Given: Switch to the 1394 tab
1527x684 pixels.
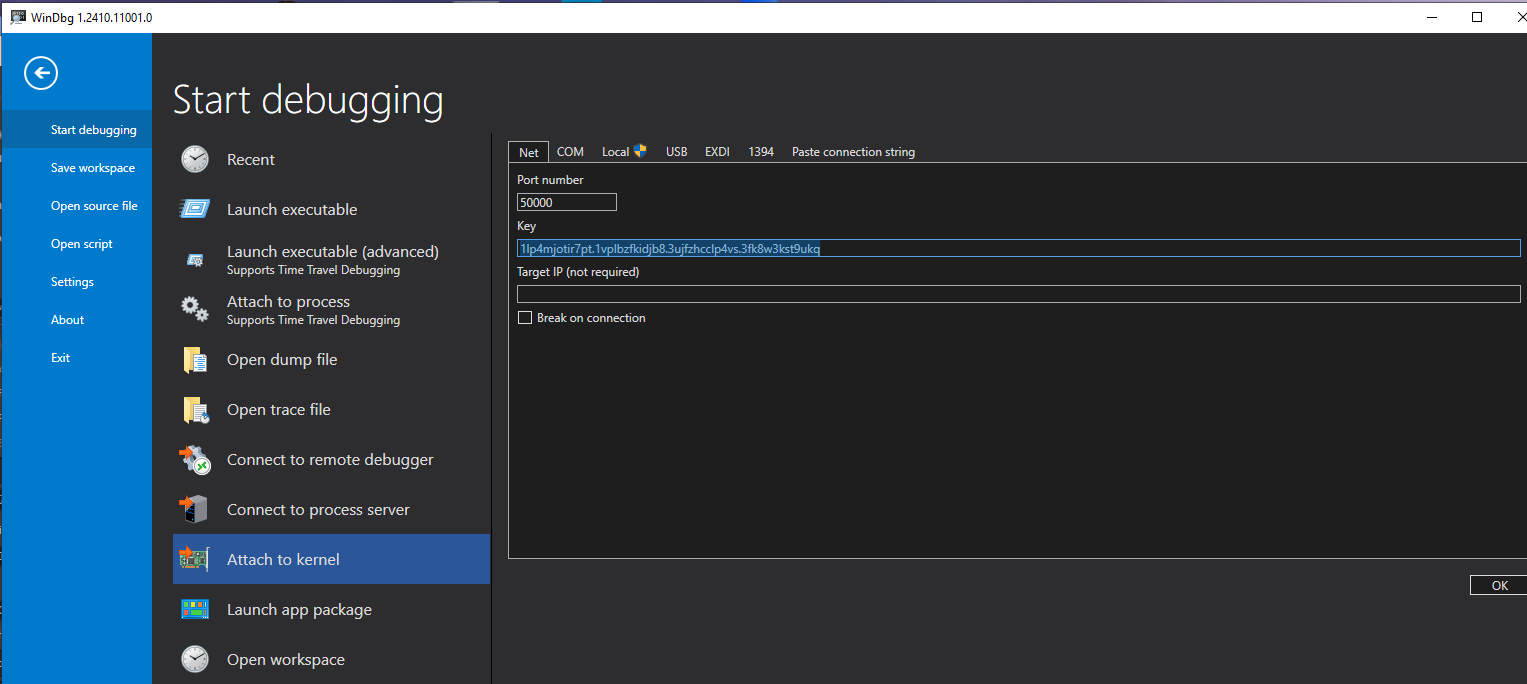Looking at the screenshot, I should click(761, 152).
